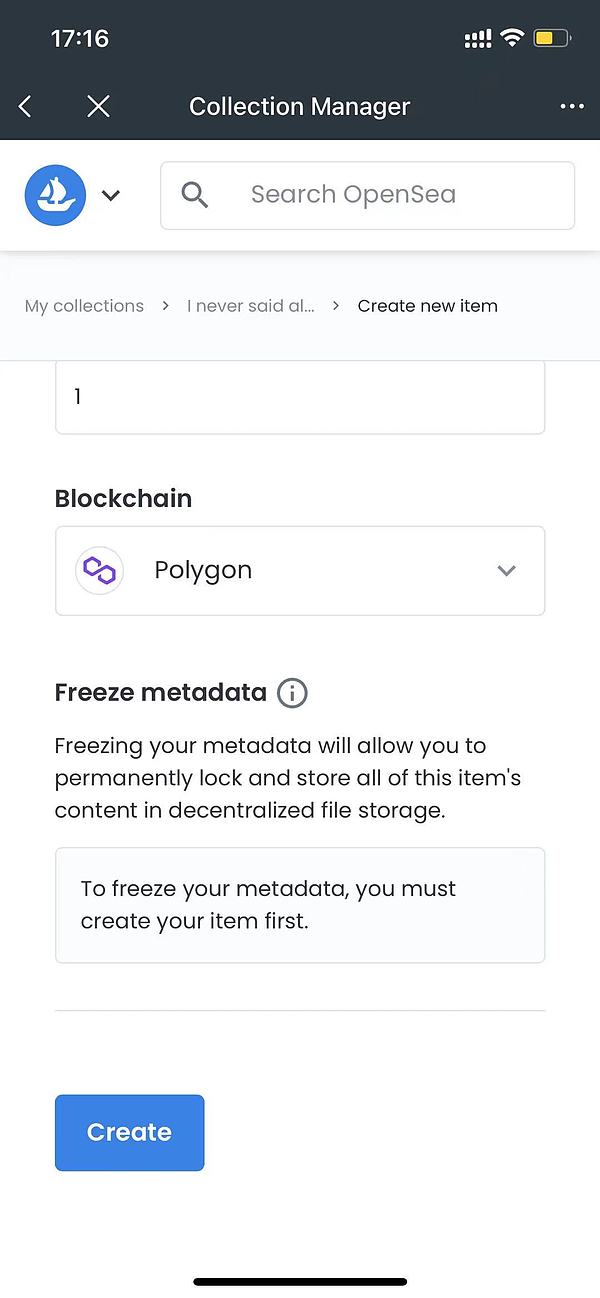
Task: Show Freeze metadata info tooltip
Action: pyautogui.click(x=292, y=693)
